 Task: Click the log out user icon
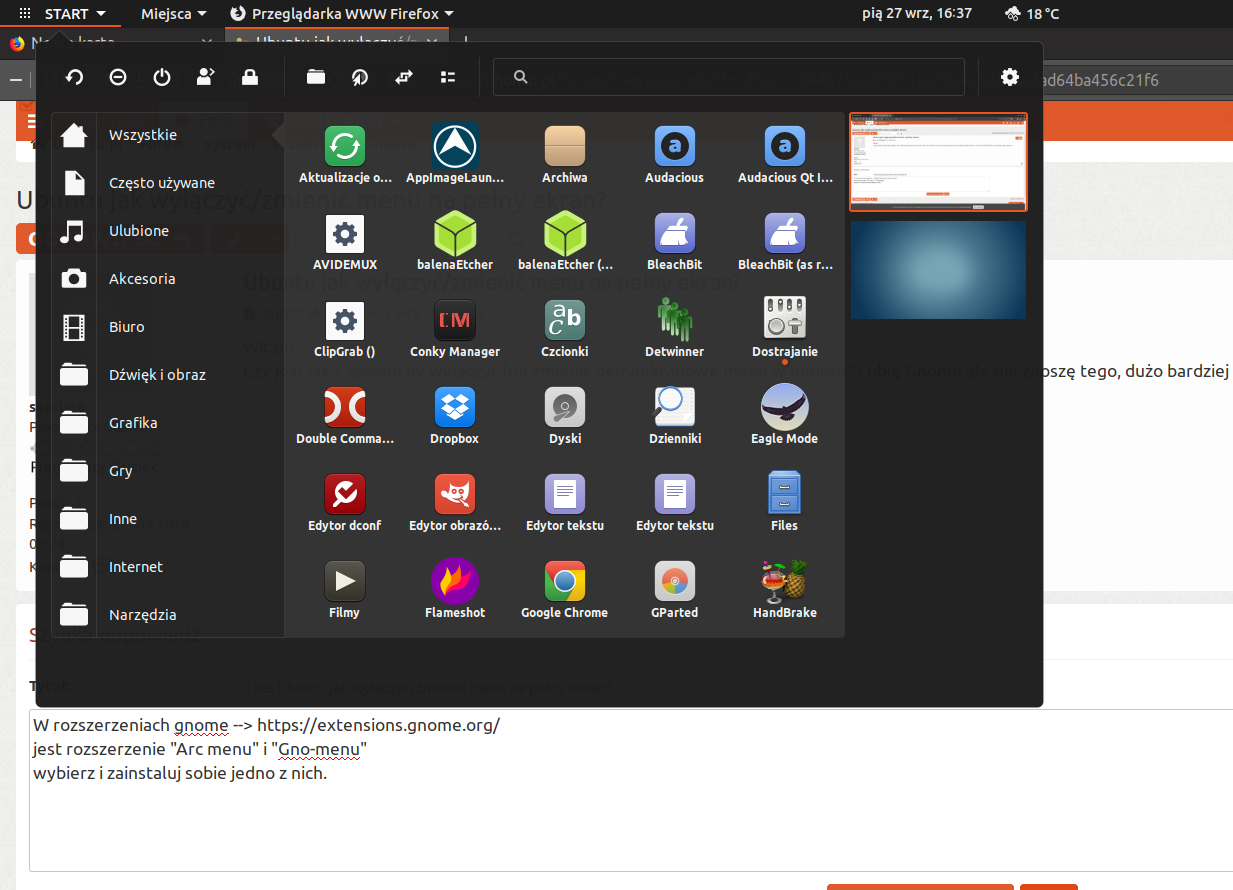pos(206,77)
